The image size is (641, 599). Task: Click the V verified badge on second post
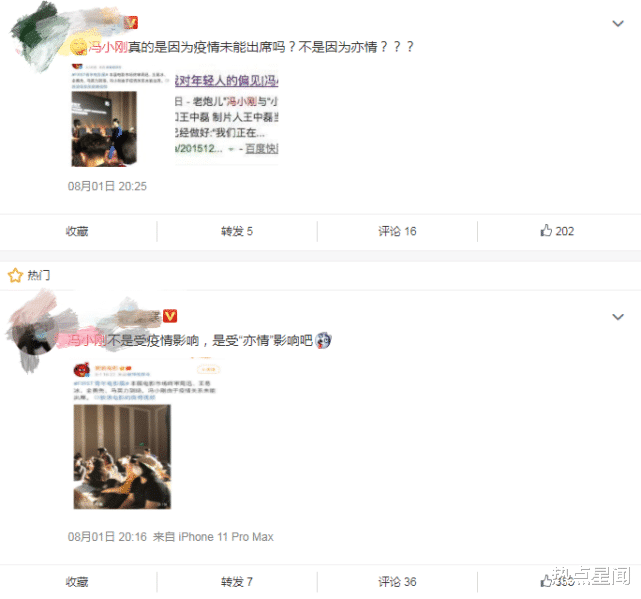(x=170, y=316)
